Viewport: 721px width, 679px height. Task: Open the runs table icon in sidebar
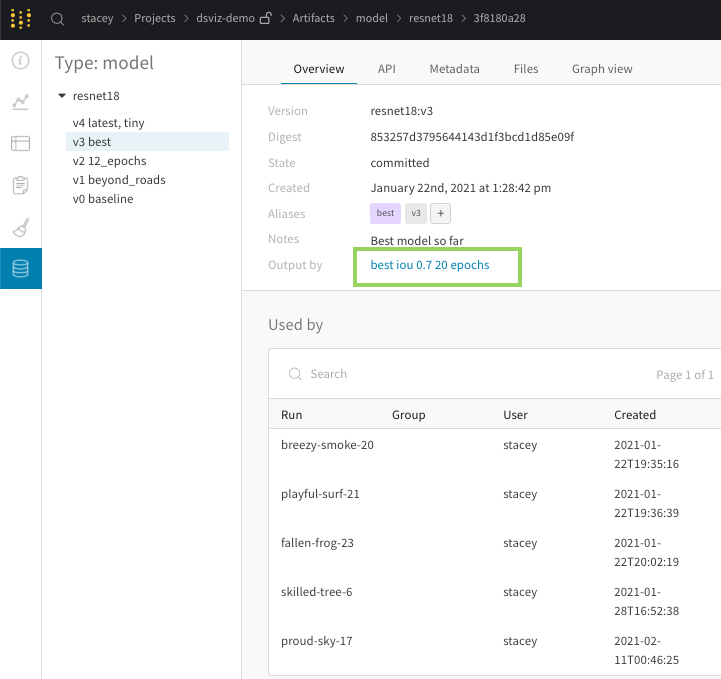point(21,143)
